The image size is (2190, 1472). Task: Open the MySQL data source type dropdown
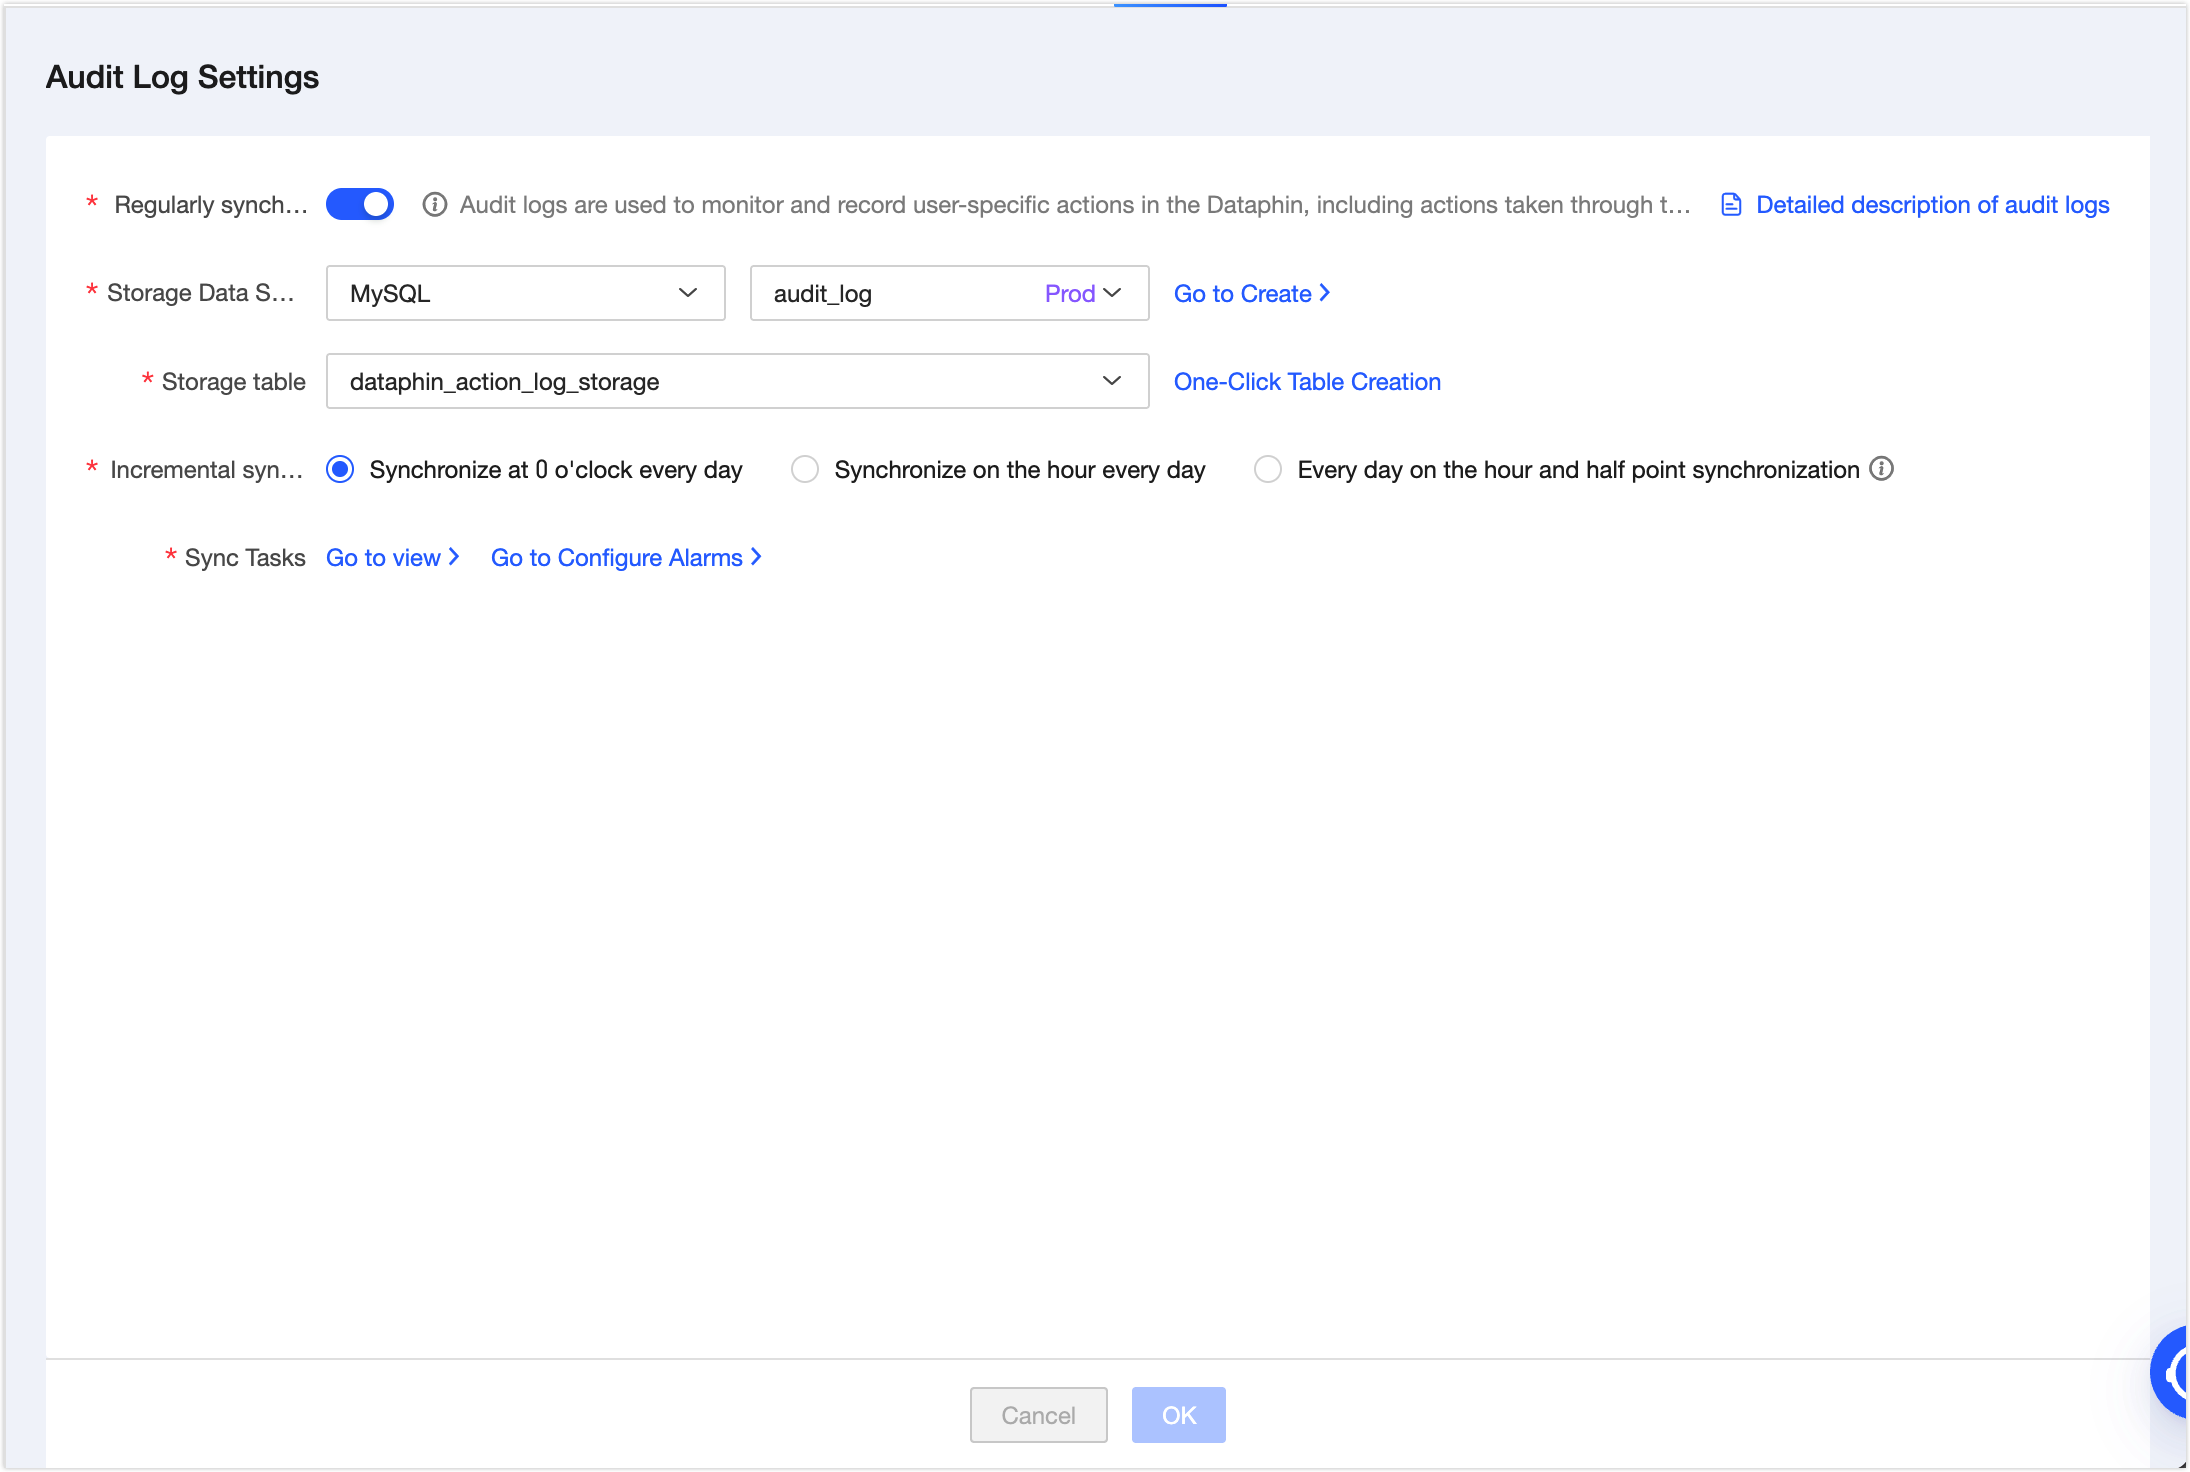tap(526, 293)
